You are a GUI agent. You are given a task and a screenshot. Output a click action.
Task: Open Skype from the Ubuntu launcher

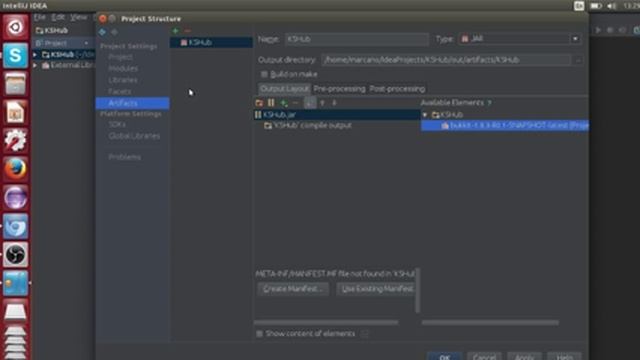point(16,56)
